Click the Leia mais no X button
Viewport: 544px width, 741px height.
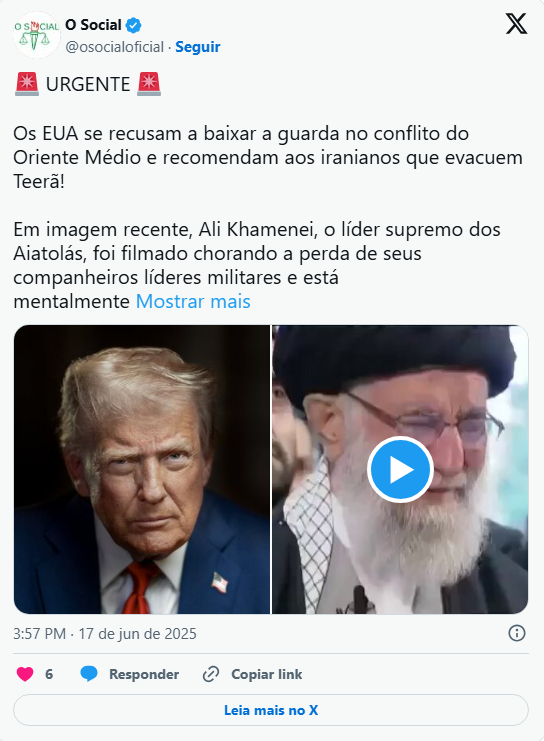click(271, 710)
